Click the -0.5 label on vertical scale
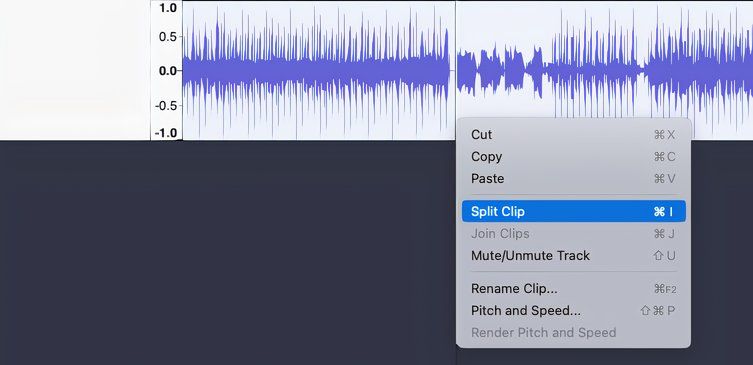The width and height of the screenshot is (753, 365). (166, 106)
